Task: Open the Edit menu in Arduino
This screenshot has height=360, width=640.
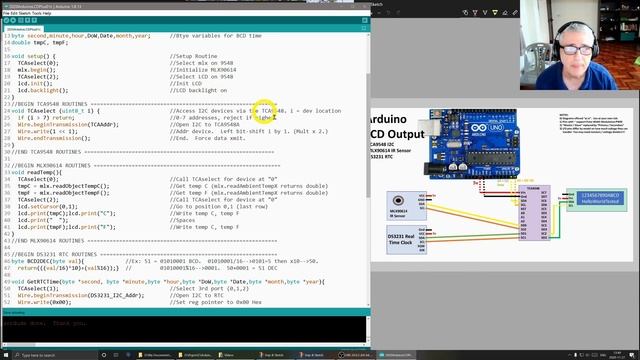Action: tap(14, 13)
